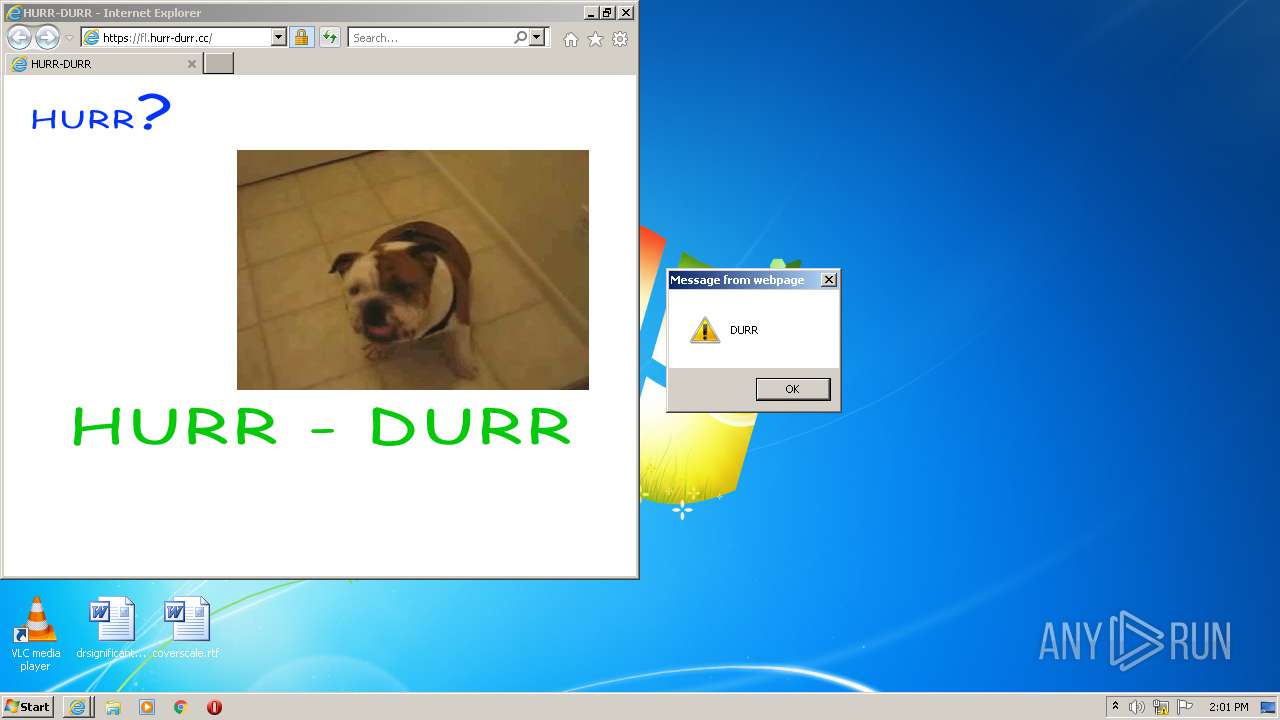Click the Internet Explorer forward arrow button

coord(47,38)
